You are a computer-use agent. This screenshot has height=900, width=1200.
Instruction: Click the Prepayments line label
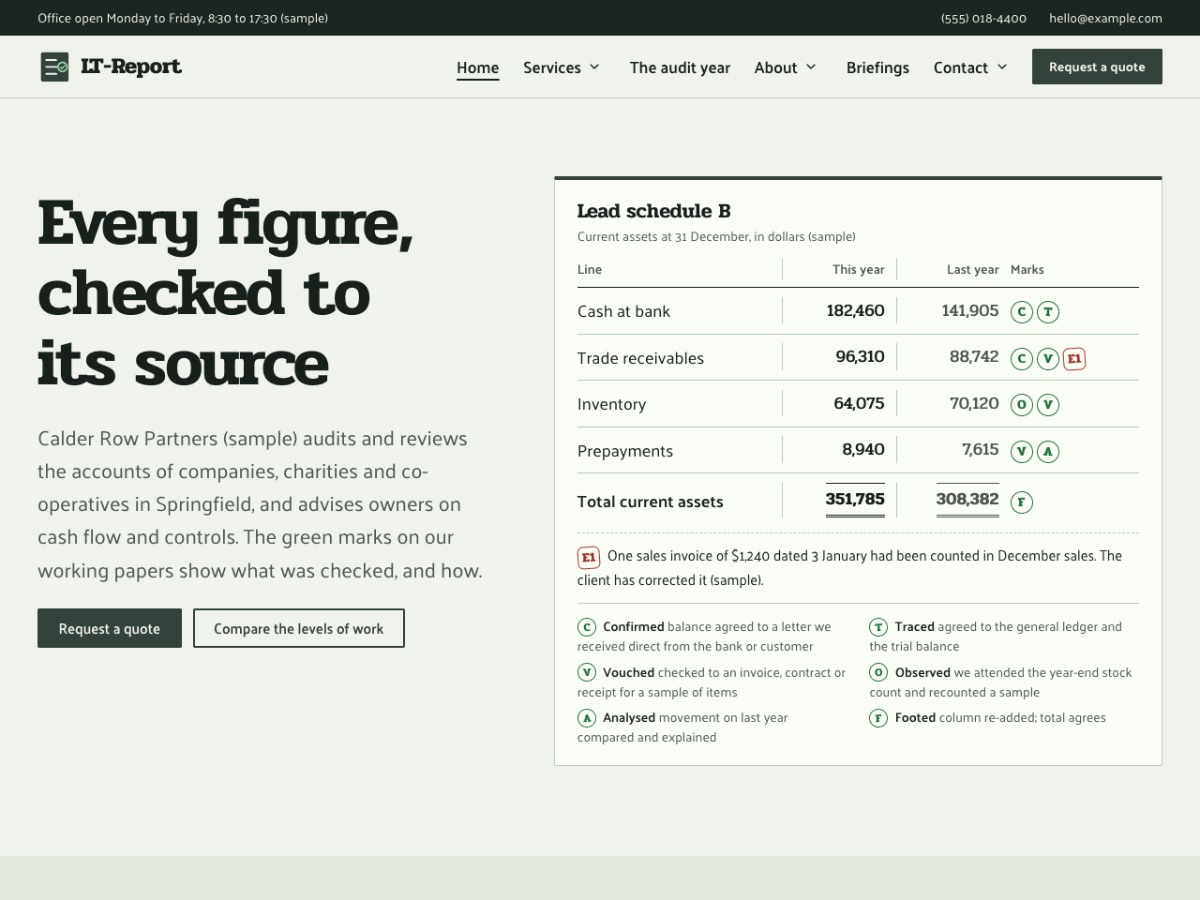point(625,452)
